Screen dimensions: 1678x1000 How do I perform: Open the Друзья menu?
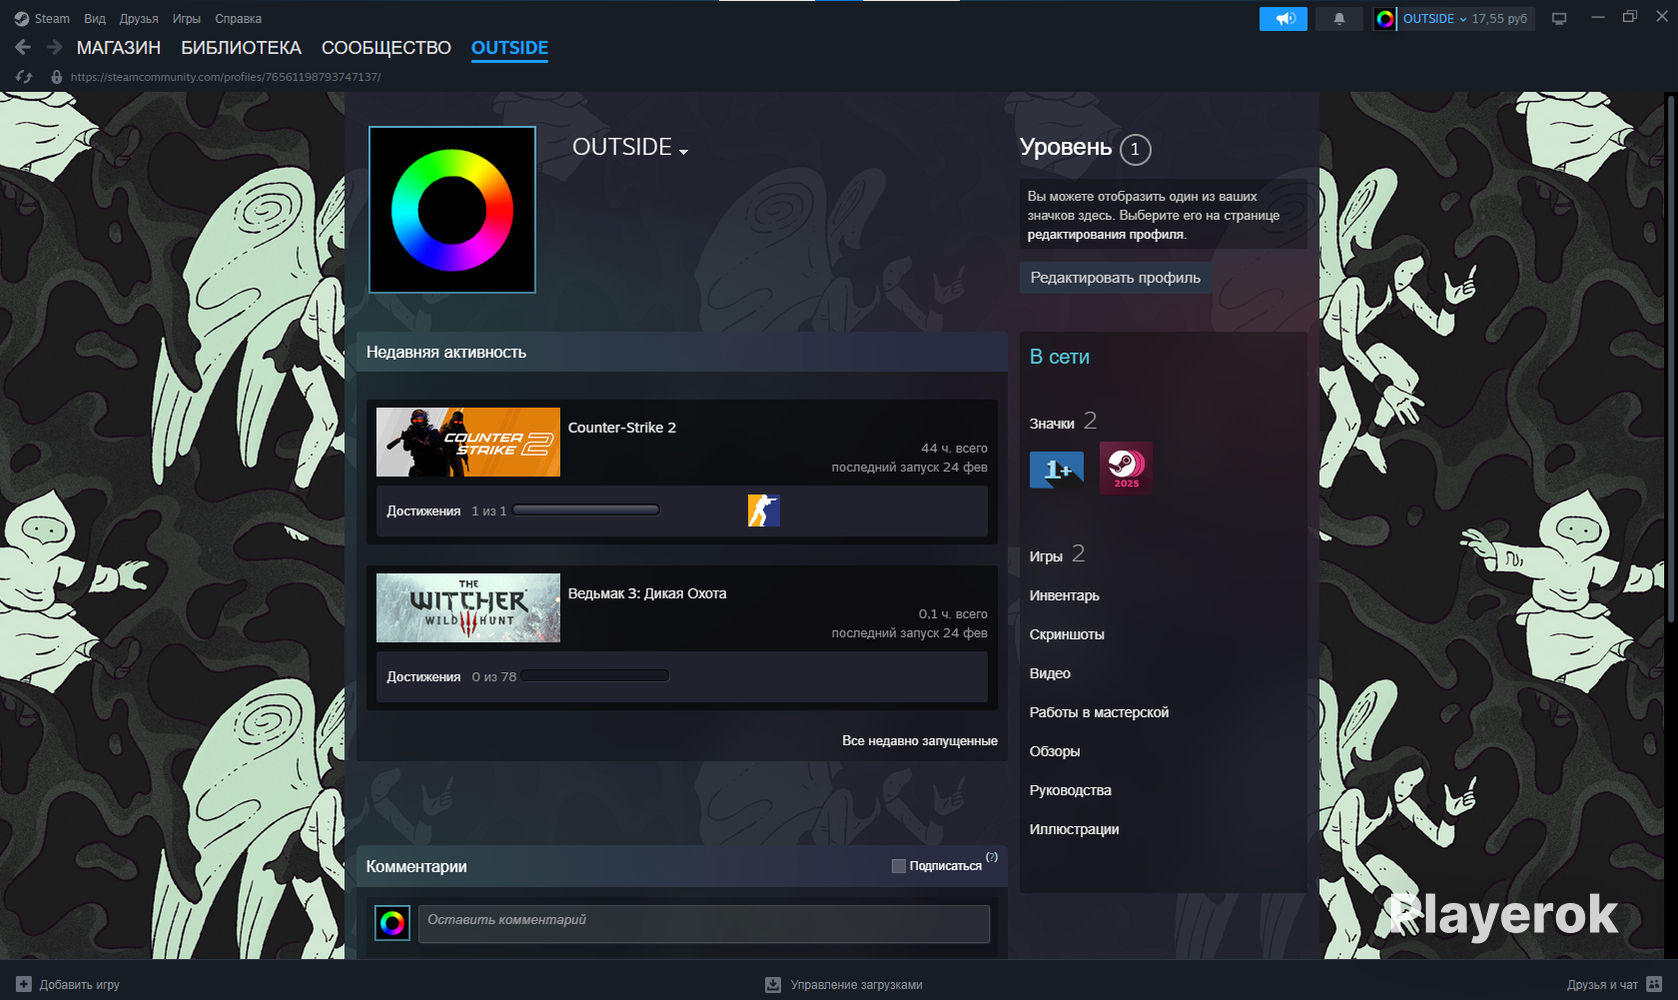[138, 19]
